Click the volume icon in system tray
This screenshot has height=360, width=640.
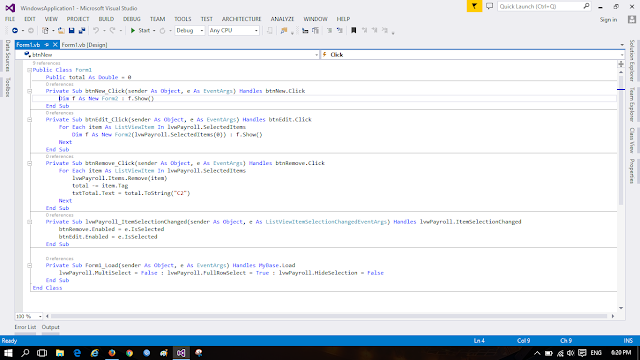(571, 353)
